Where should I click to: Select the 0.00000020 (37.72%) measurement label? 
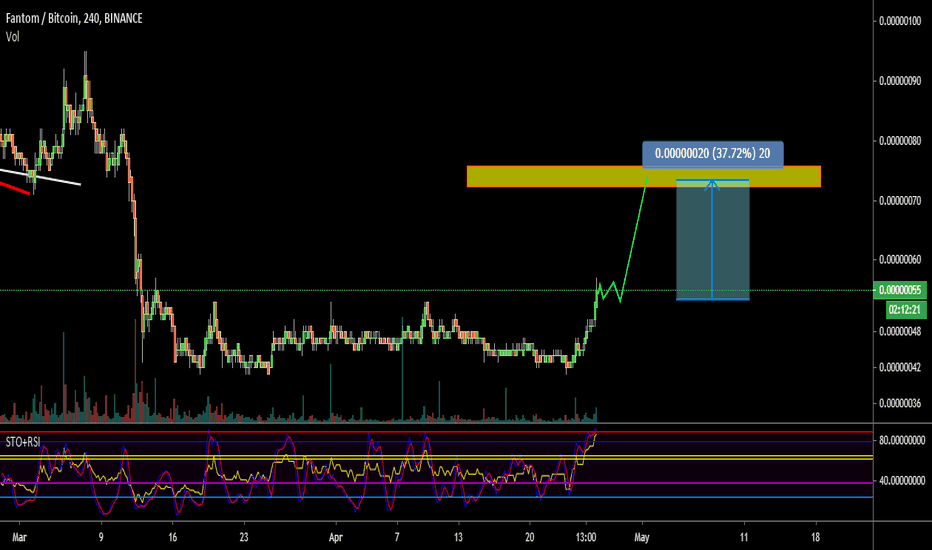(x=713, y=154)
